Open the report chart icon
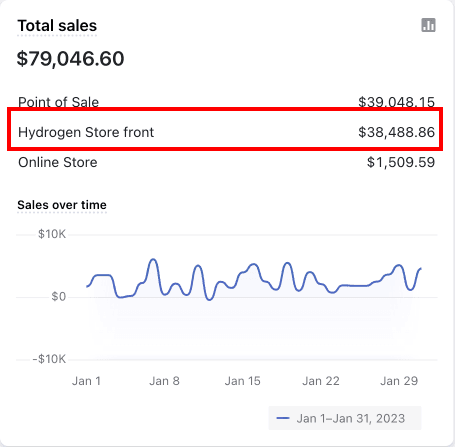 pos(428,25)
